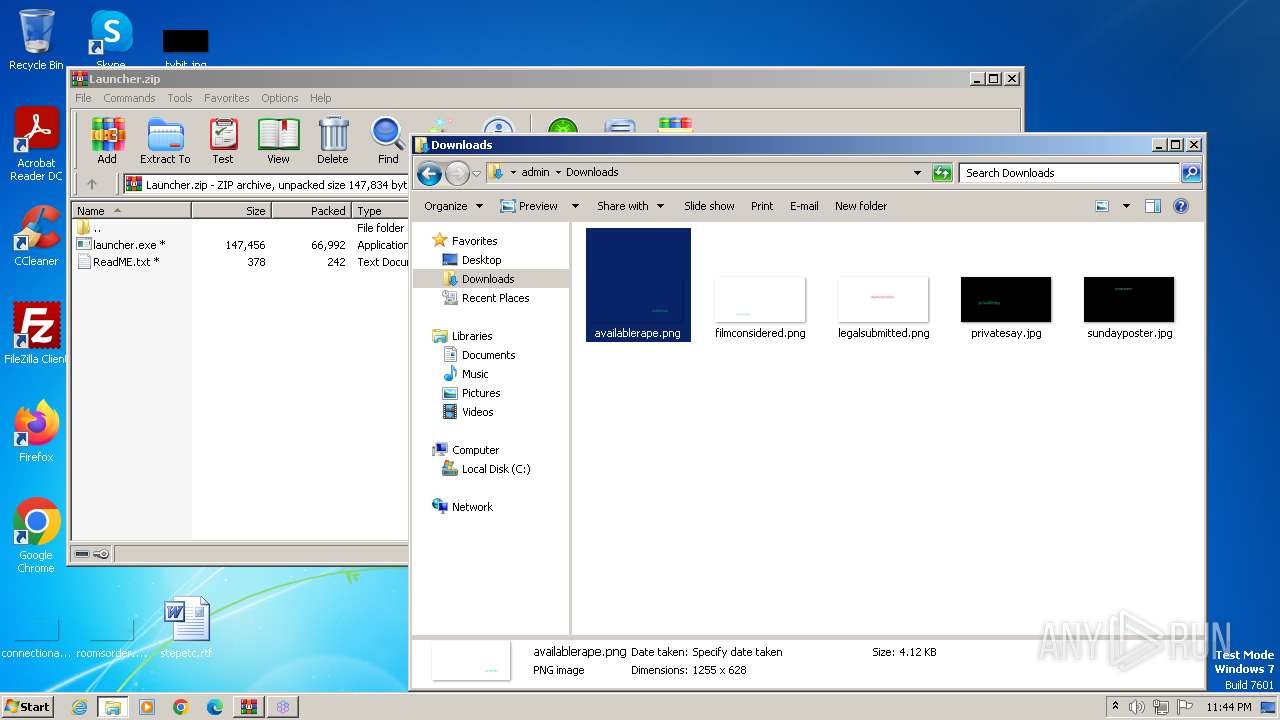The image size is (1280, 720).
Task: Select Desktop in Favorites
Action: click(481, 260)
